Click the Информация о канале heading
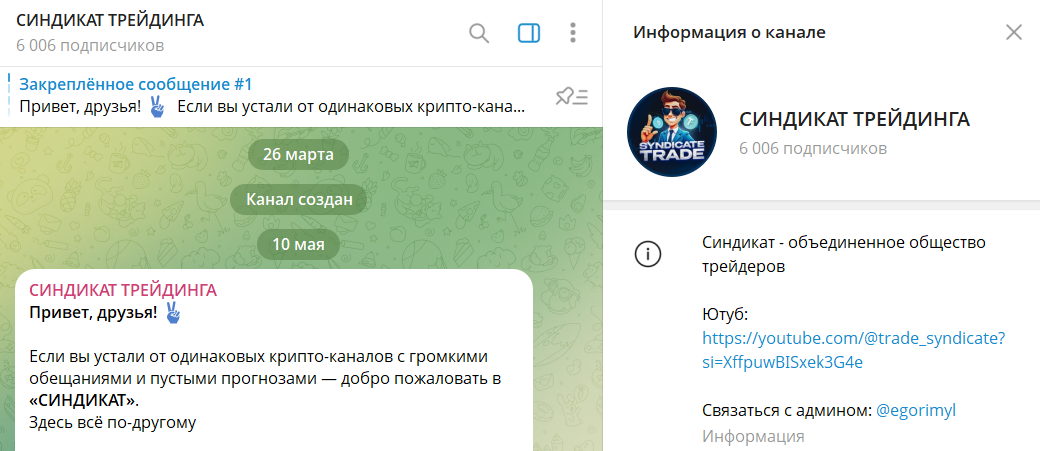 click(x=730, y=32)
